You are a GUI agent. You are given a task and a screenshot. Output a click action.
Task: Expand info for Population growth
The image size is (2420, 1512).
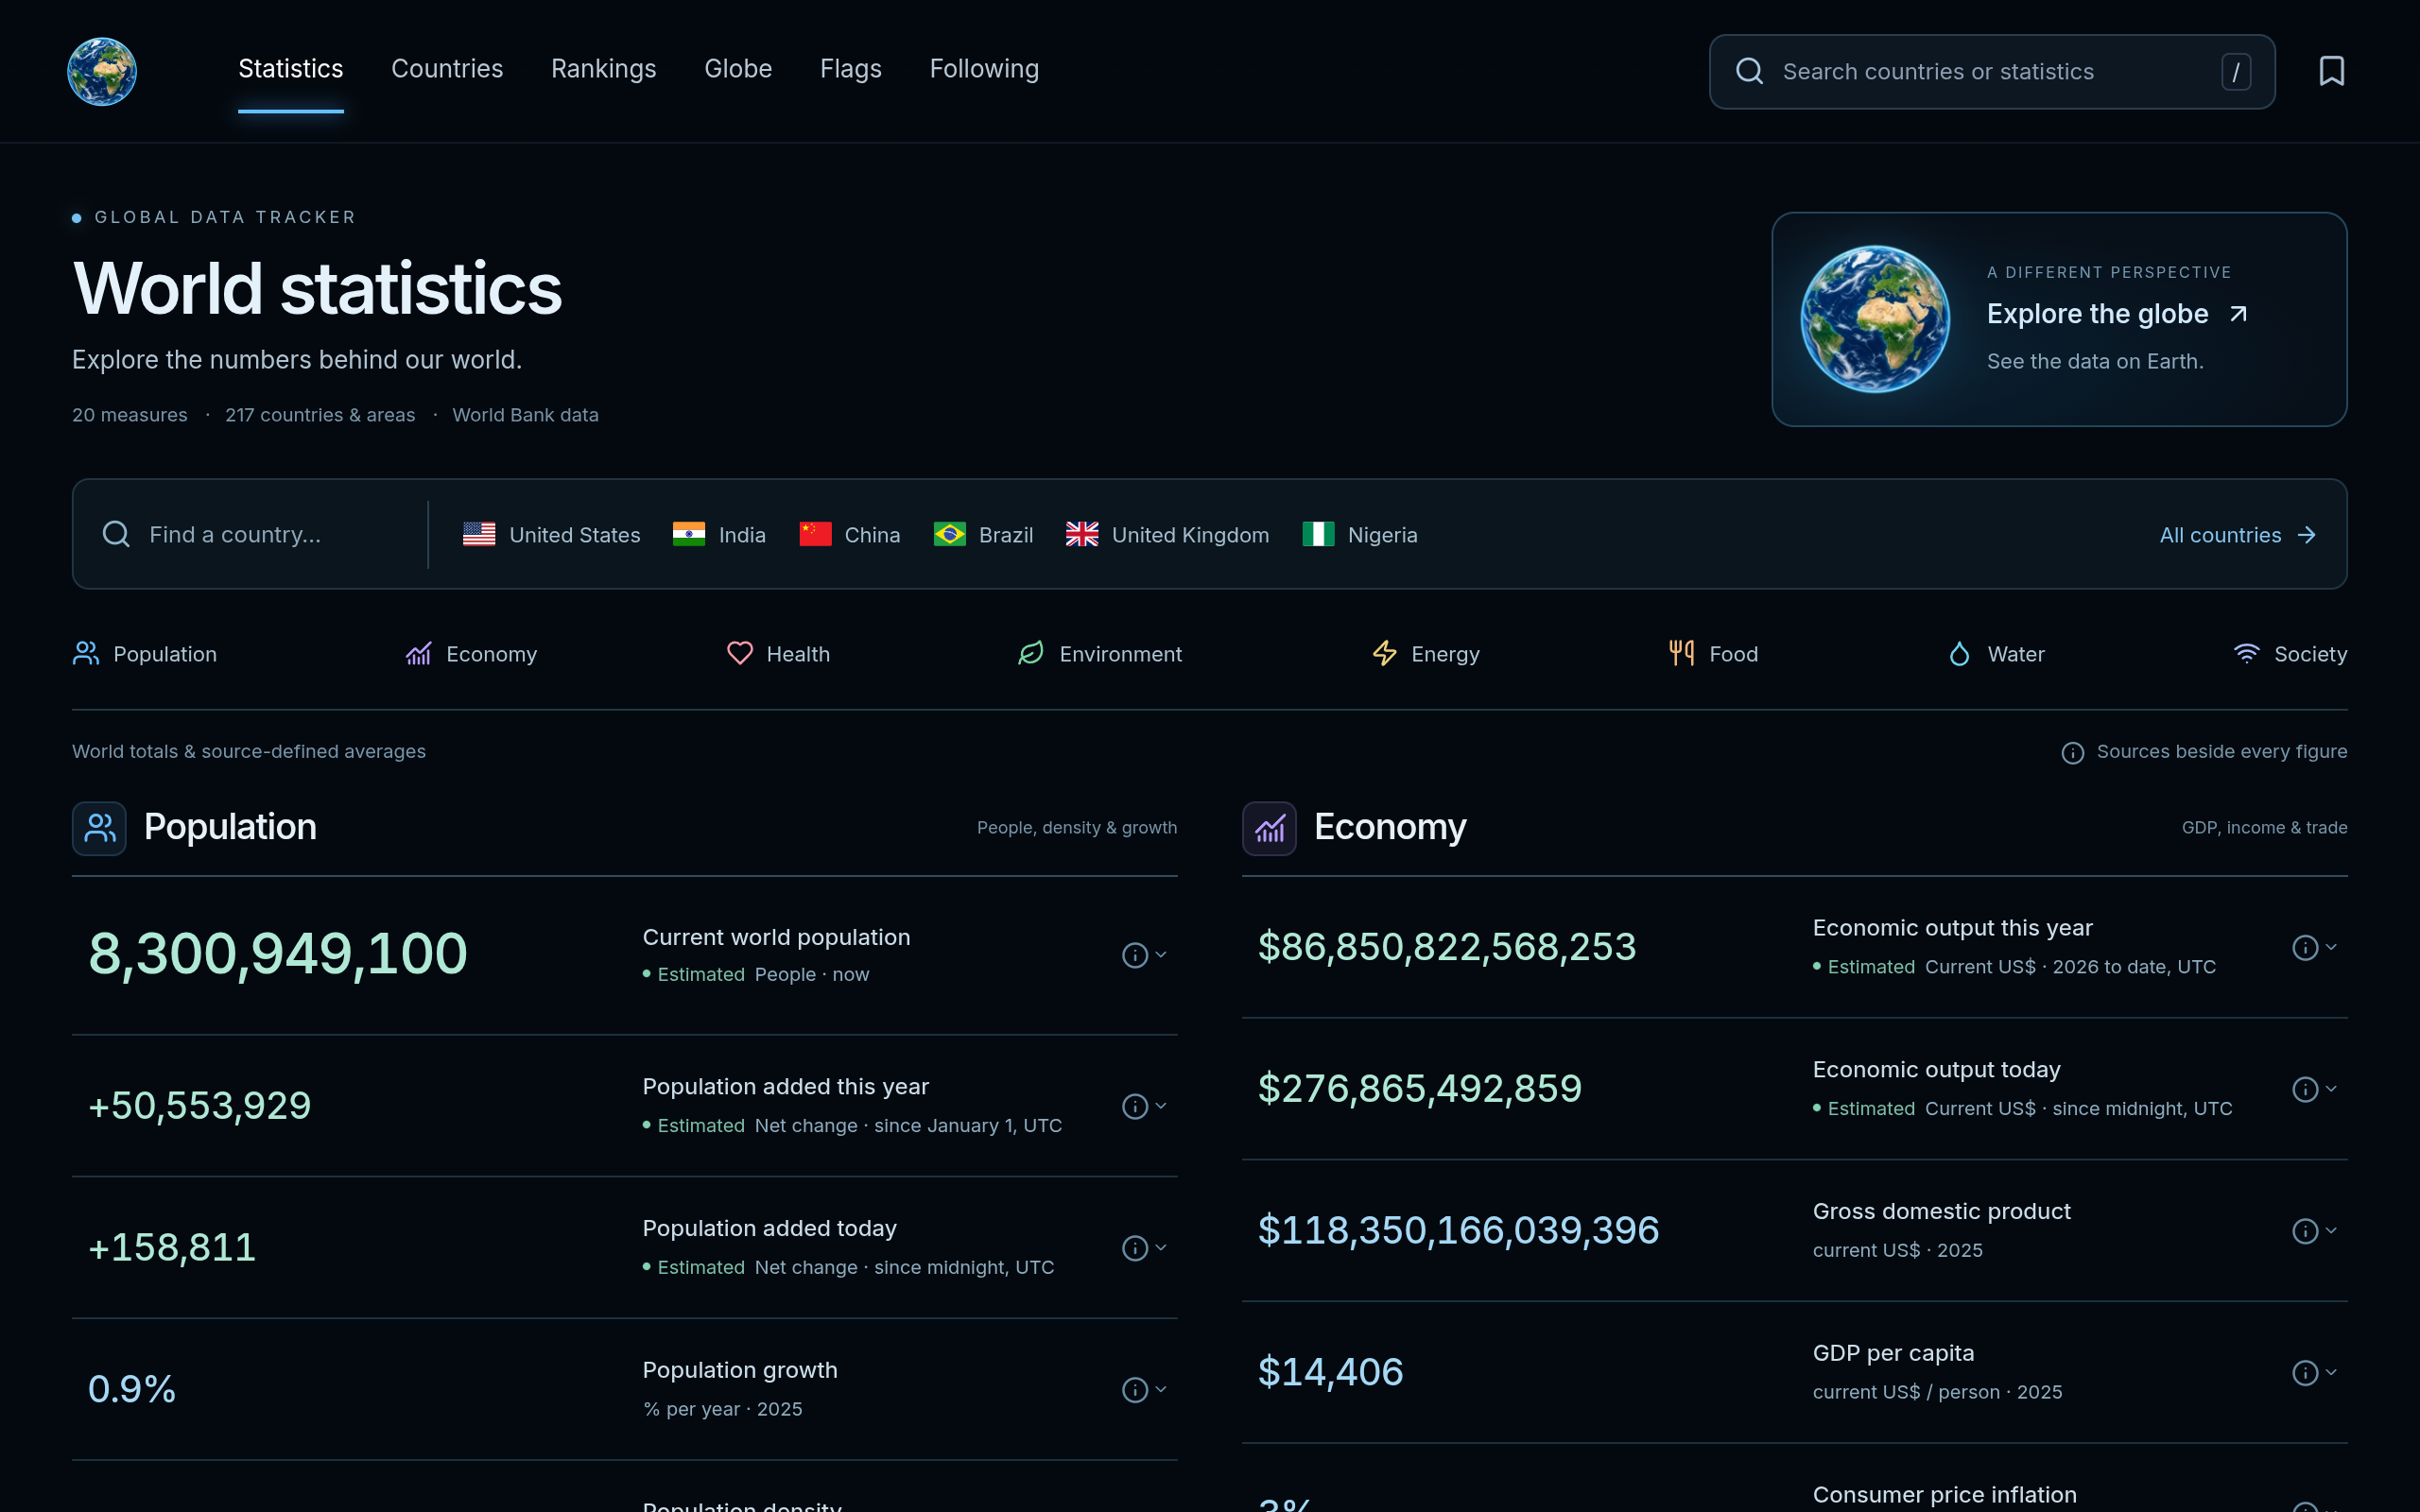[x=1144, y=1390]
